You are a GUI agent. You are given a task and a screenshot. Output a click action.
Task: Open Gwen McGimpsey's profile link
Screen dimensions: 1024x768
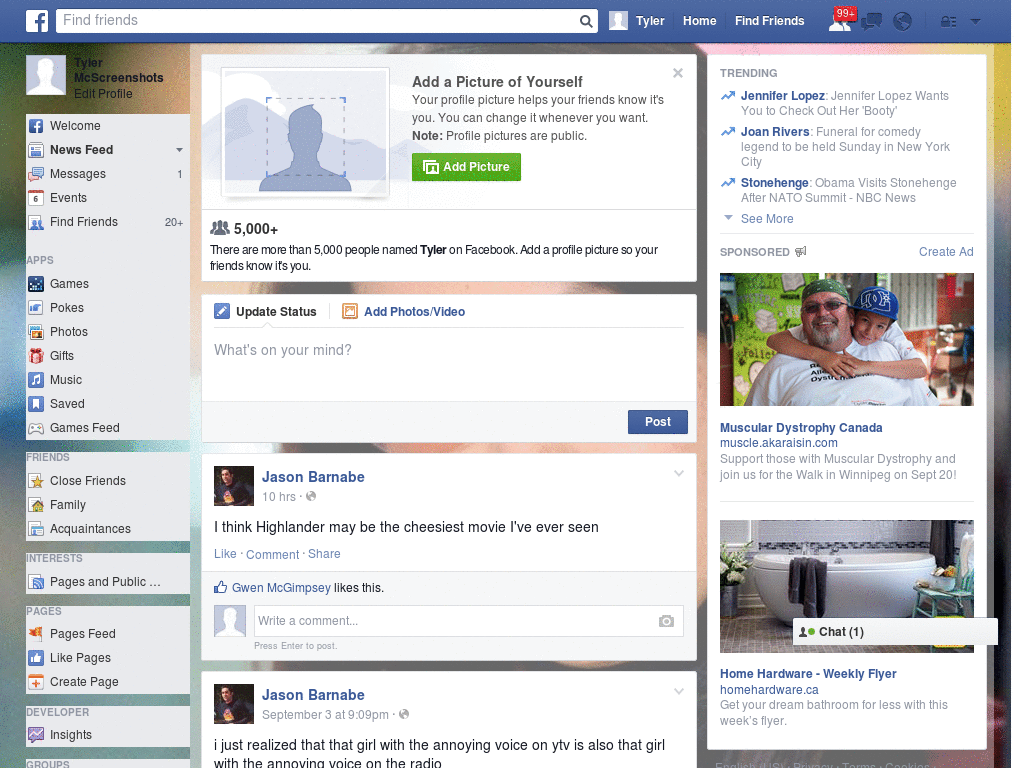tap(281, 588)
